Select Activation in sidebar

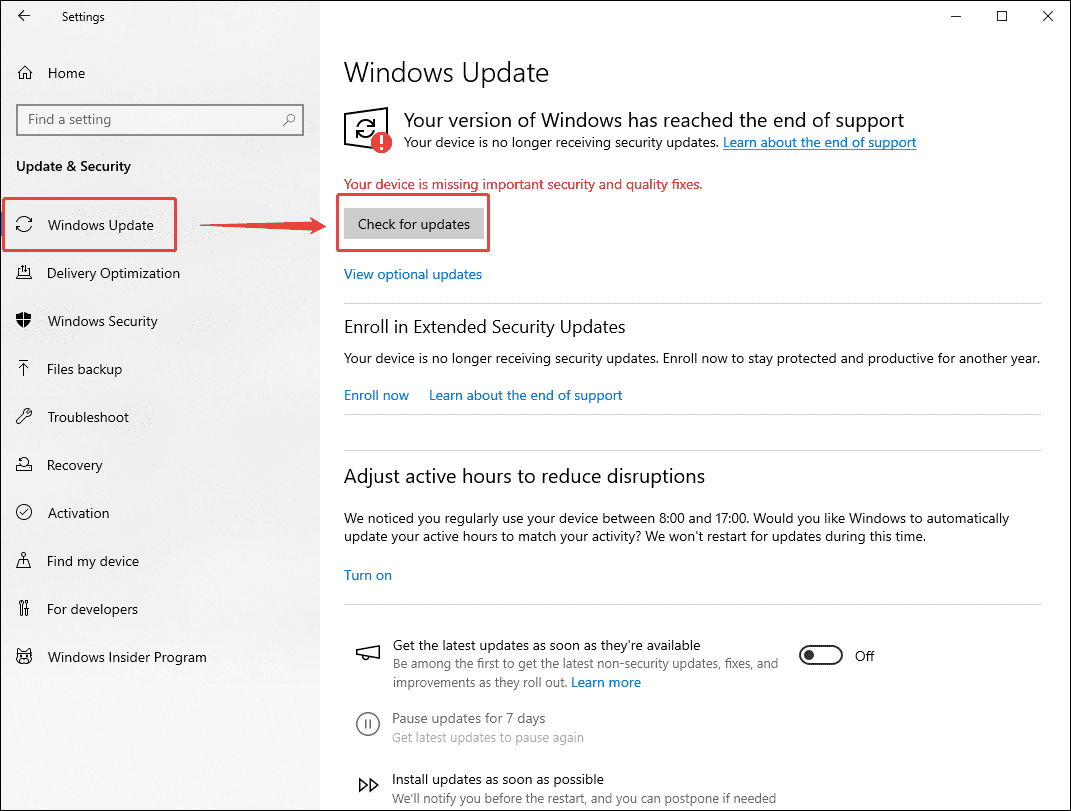[79, 513]
